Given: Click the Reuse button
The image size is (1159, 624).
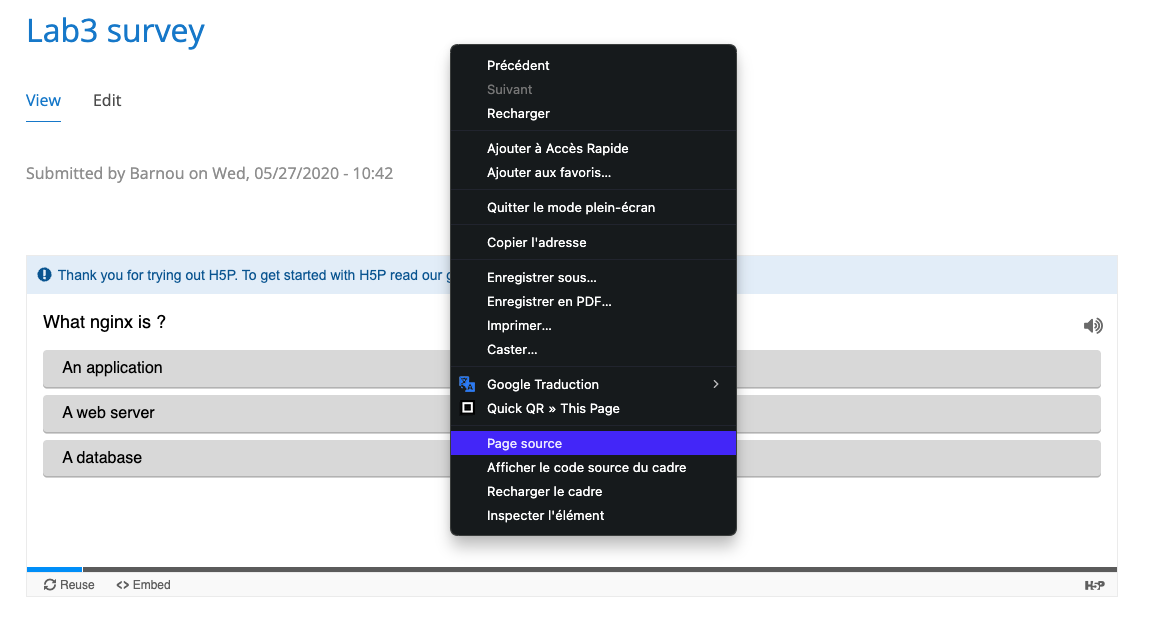Looking at the screenshot, I should 69,585.
